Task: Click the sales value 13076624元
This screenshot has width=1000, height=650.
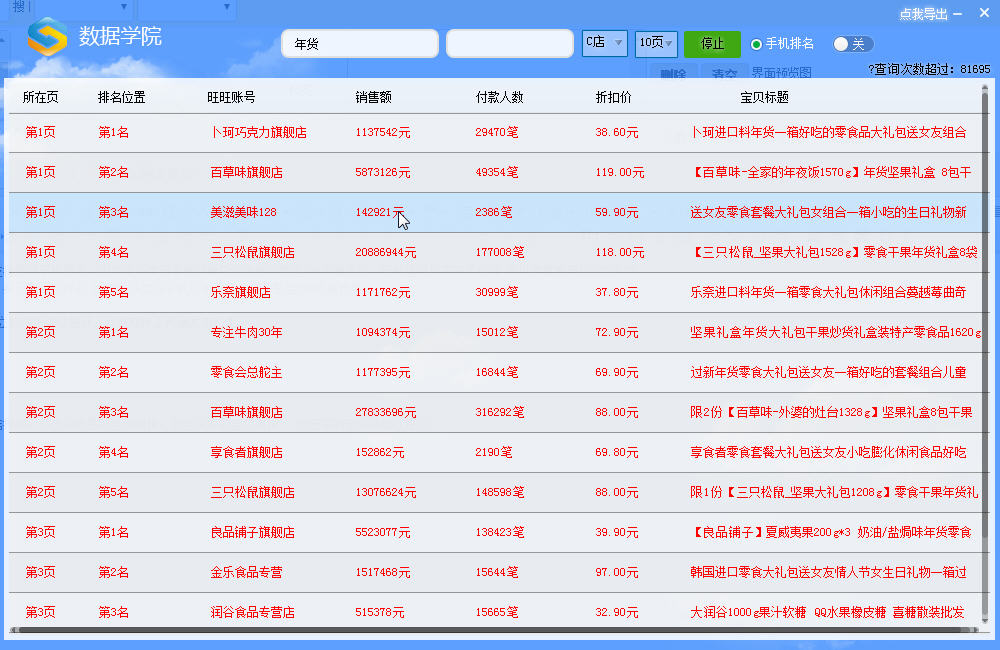Action: (x=386, y=492)
